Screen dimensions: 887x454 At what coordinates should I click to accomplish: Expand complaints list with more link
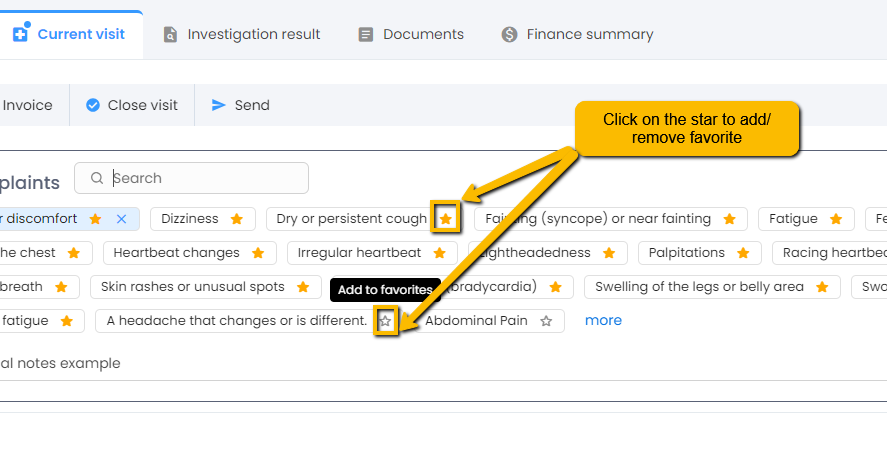pos(603,321)
